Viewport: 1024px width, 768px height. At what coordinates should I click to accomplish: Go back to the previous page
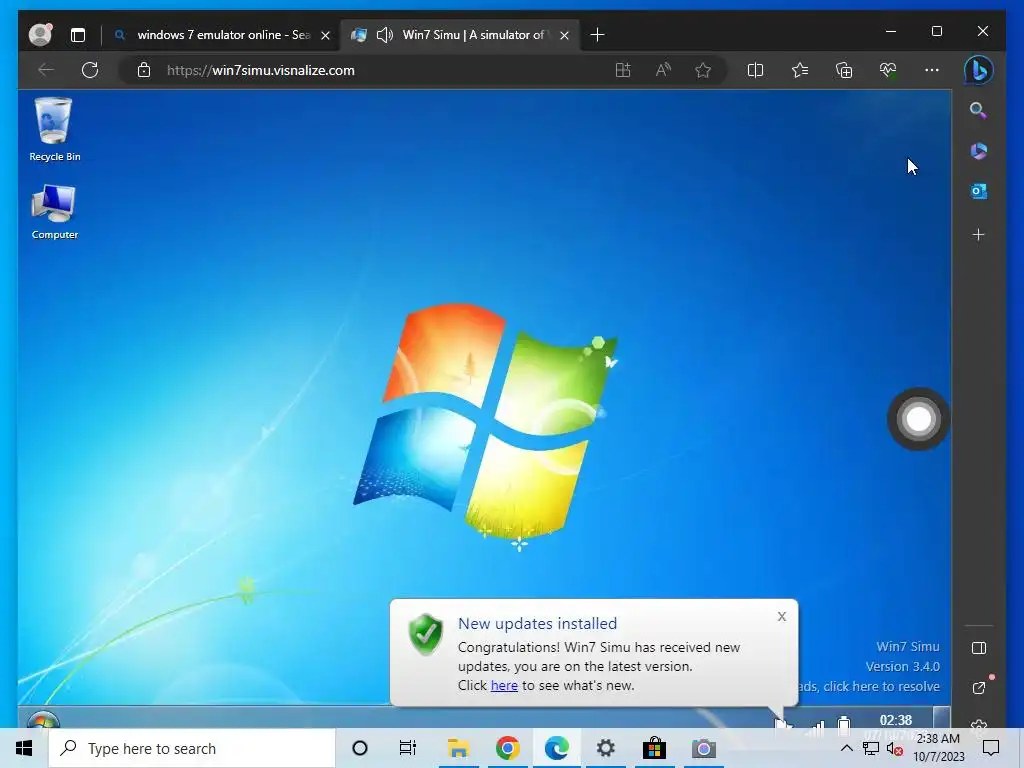pos(46,70)
